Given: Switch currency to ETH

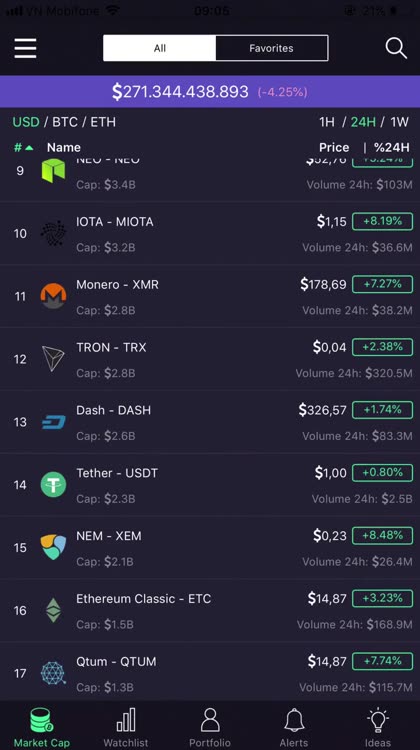Looking at the screenshot, I should point(103,122).
